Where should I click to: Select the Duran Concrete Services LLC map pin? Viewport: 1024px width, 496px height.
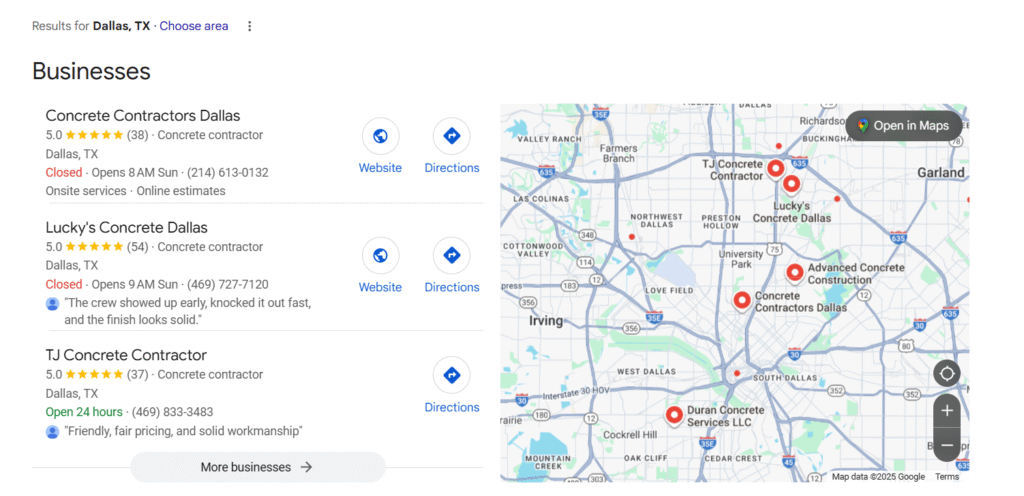674,414
